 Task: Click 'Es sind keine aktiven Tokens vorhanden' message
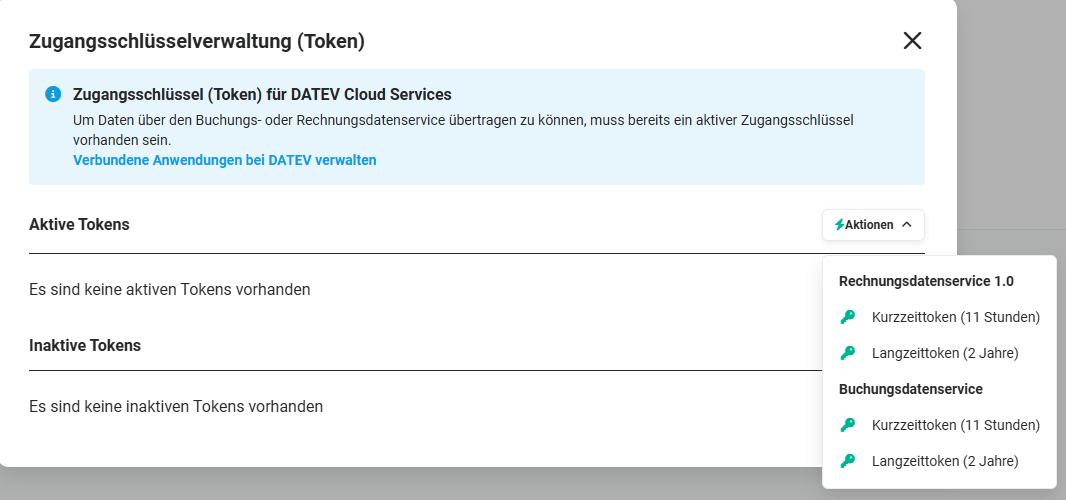(169, 289)
